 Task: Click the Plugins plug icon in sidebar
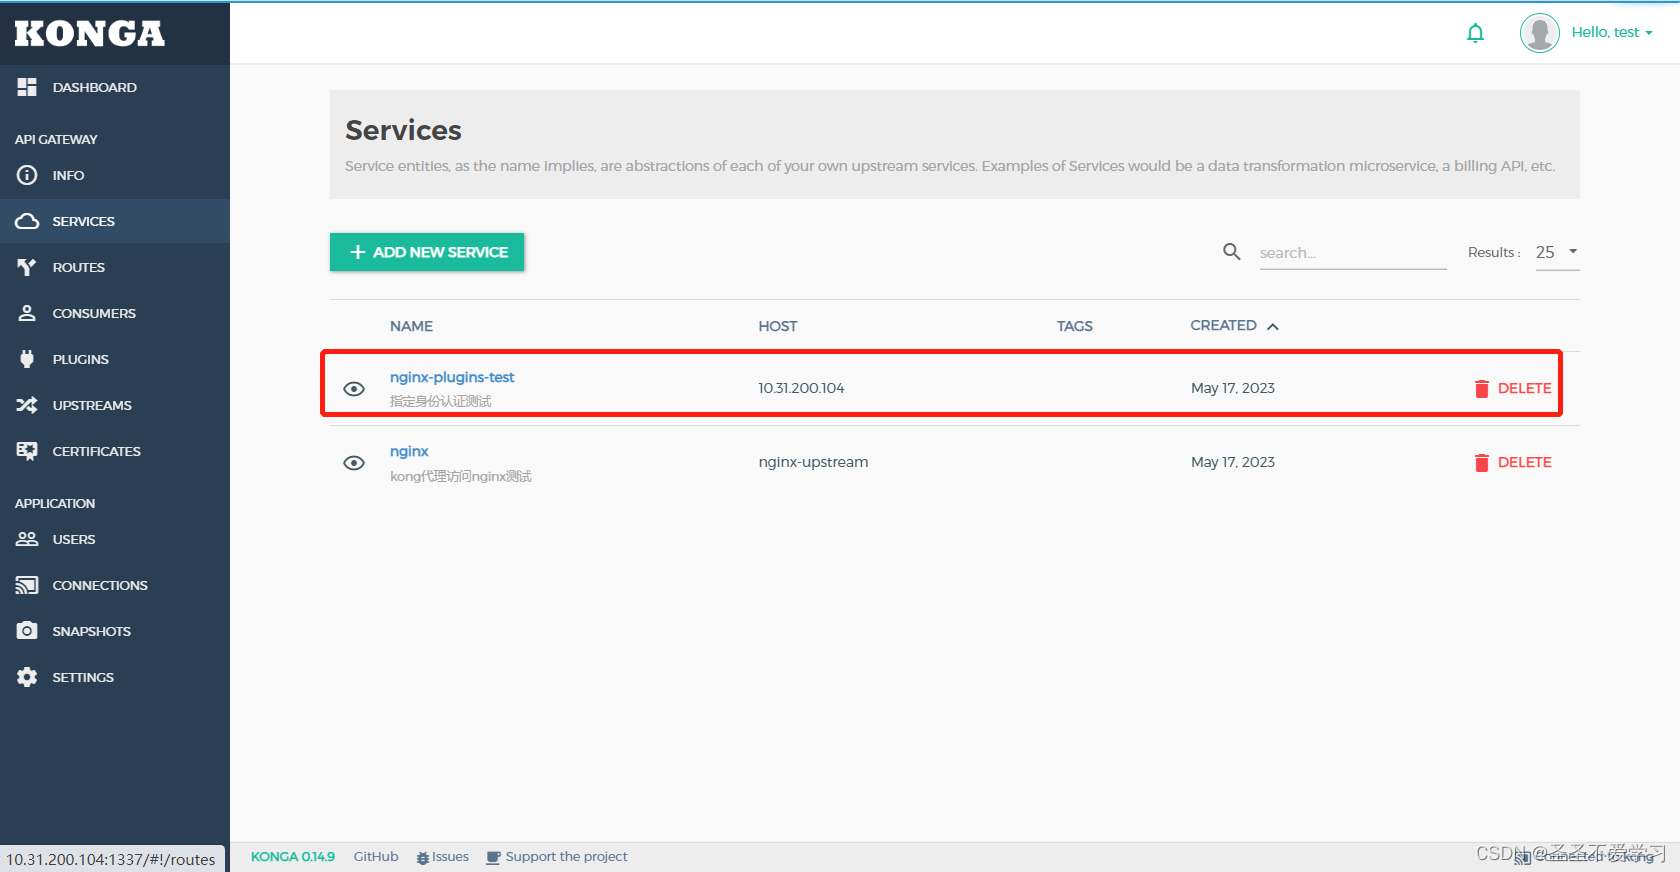point(27,359)
